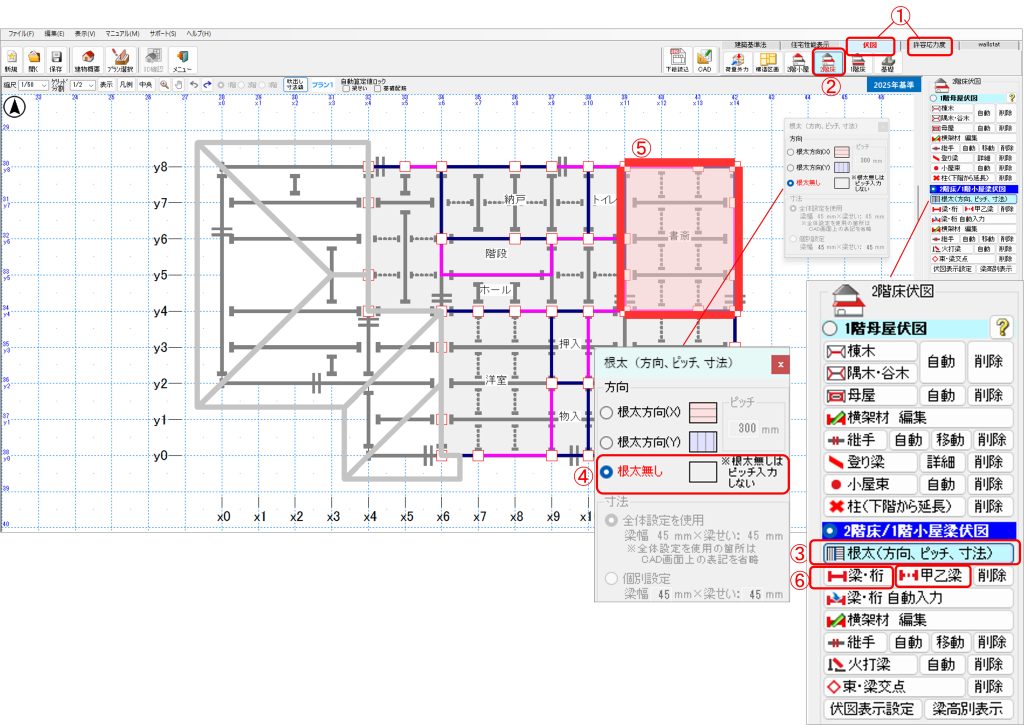1024x725 pixels.
Task: Click the north compass arrow icon
Action: point(15,106)
